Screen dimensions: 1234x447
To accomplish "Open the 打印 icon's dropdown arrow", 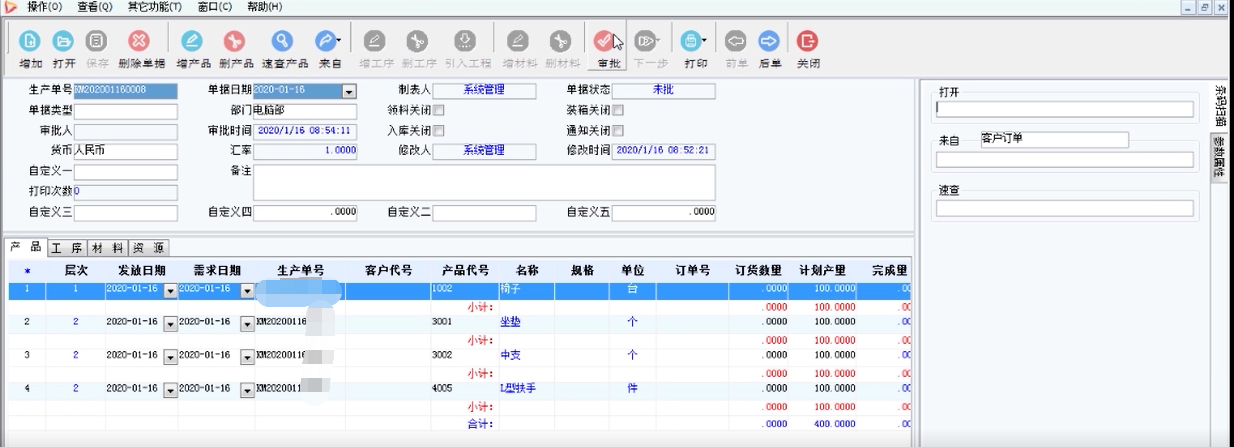I will tap(705, 41).
